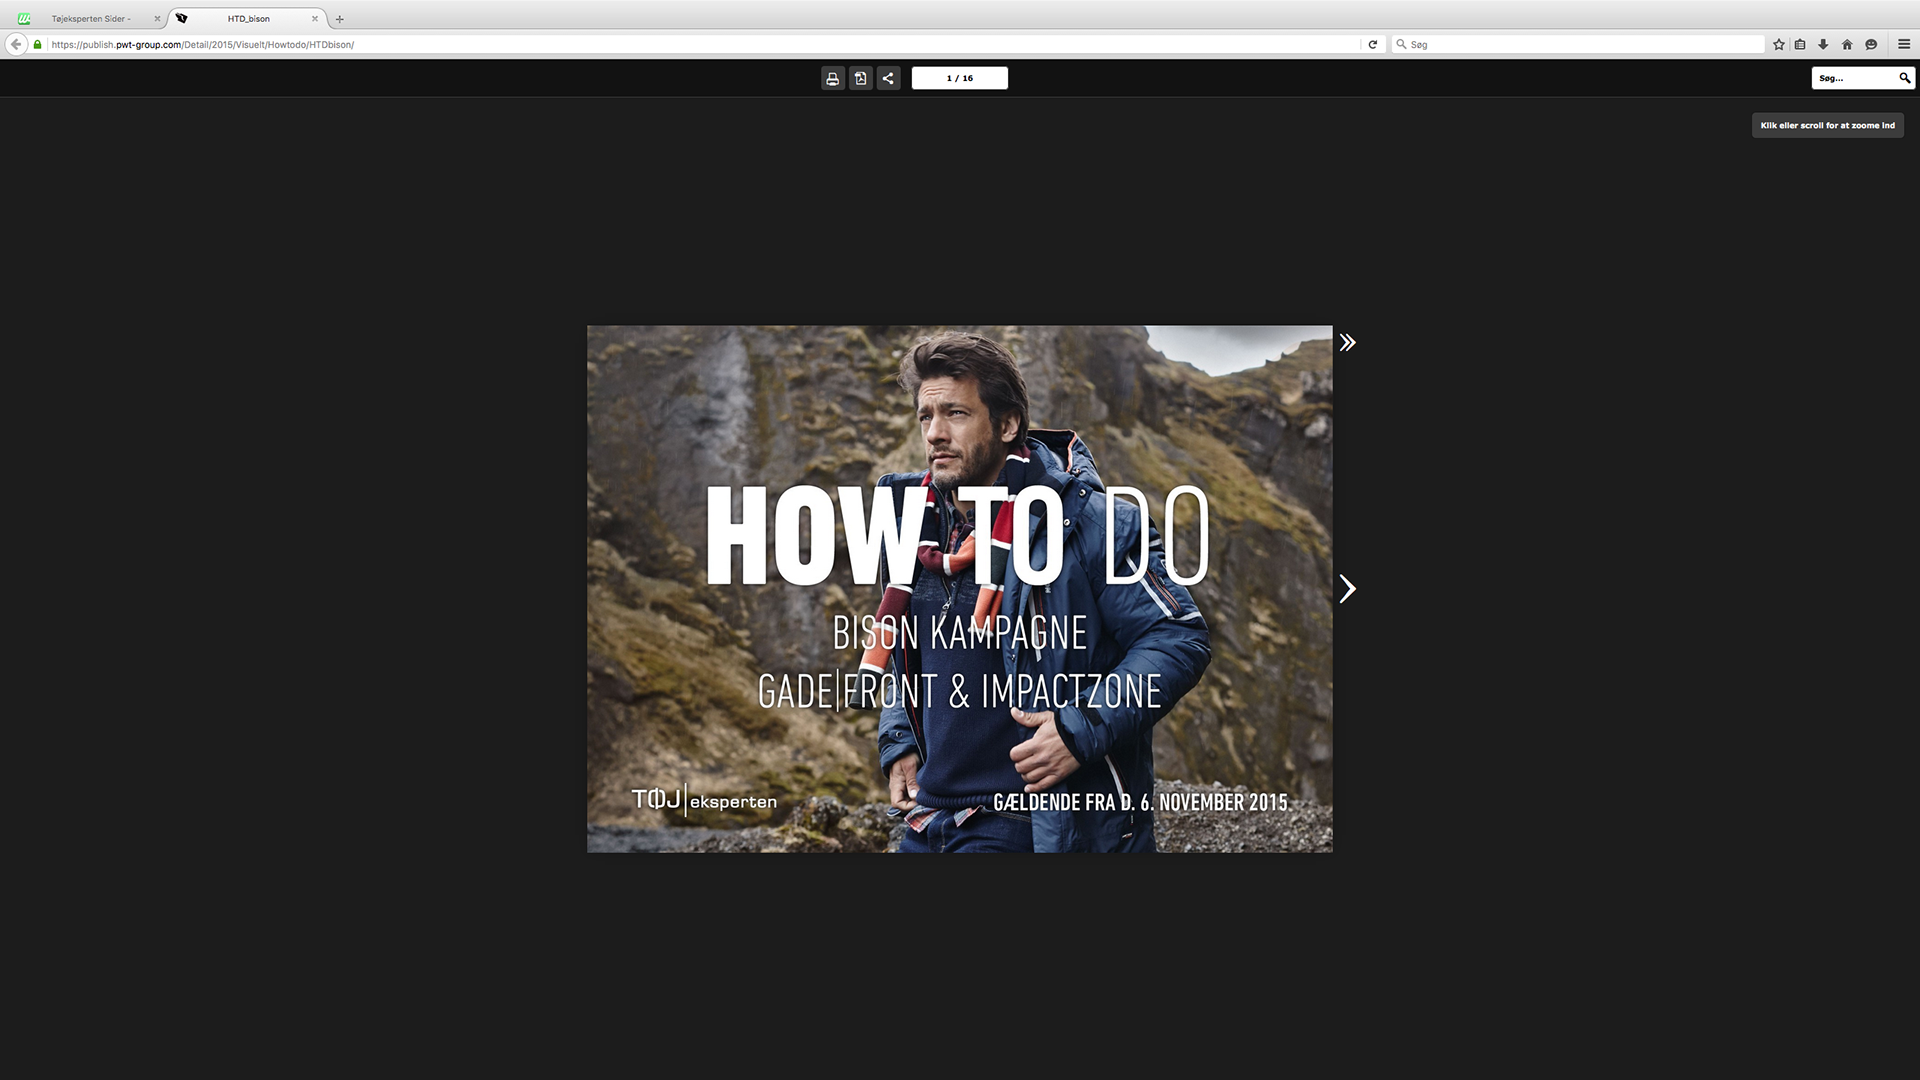Go to the next page arrow
This screenshot has height=1080, width=1920.
click(1348, 589)
